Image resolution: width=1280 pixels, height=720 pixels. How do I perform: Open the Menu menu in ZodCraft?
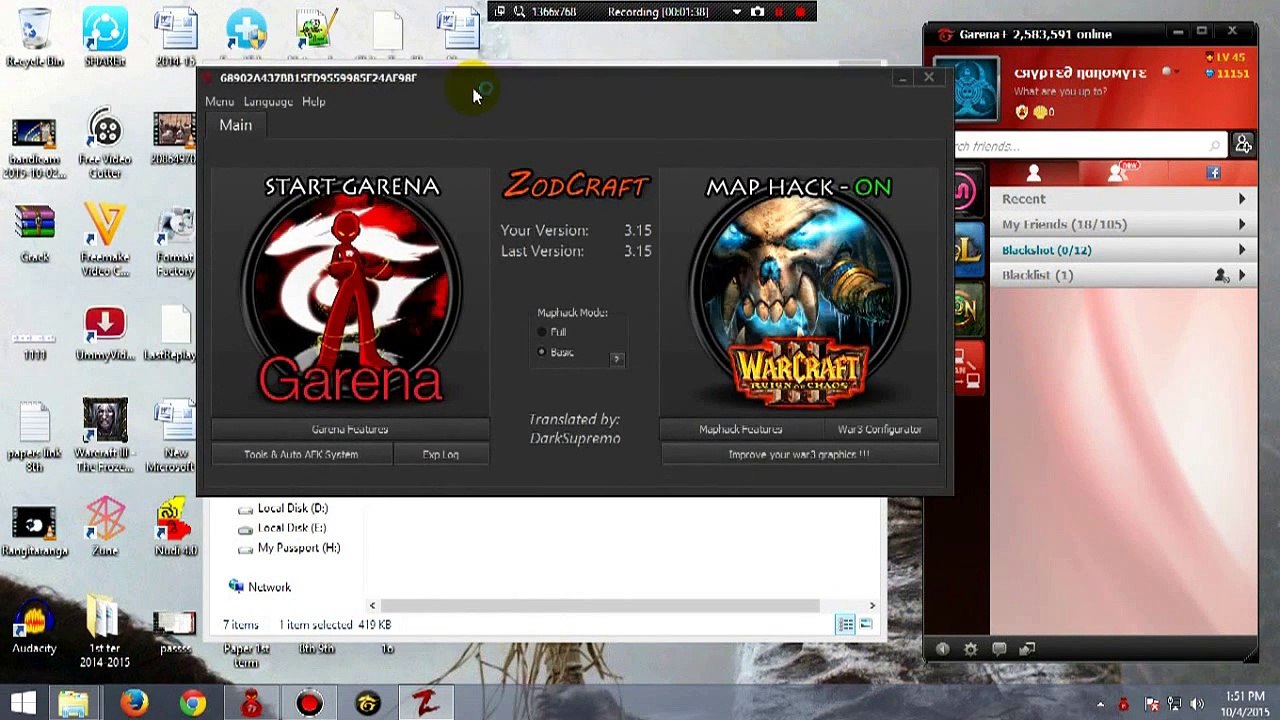(219, 102)
